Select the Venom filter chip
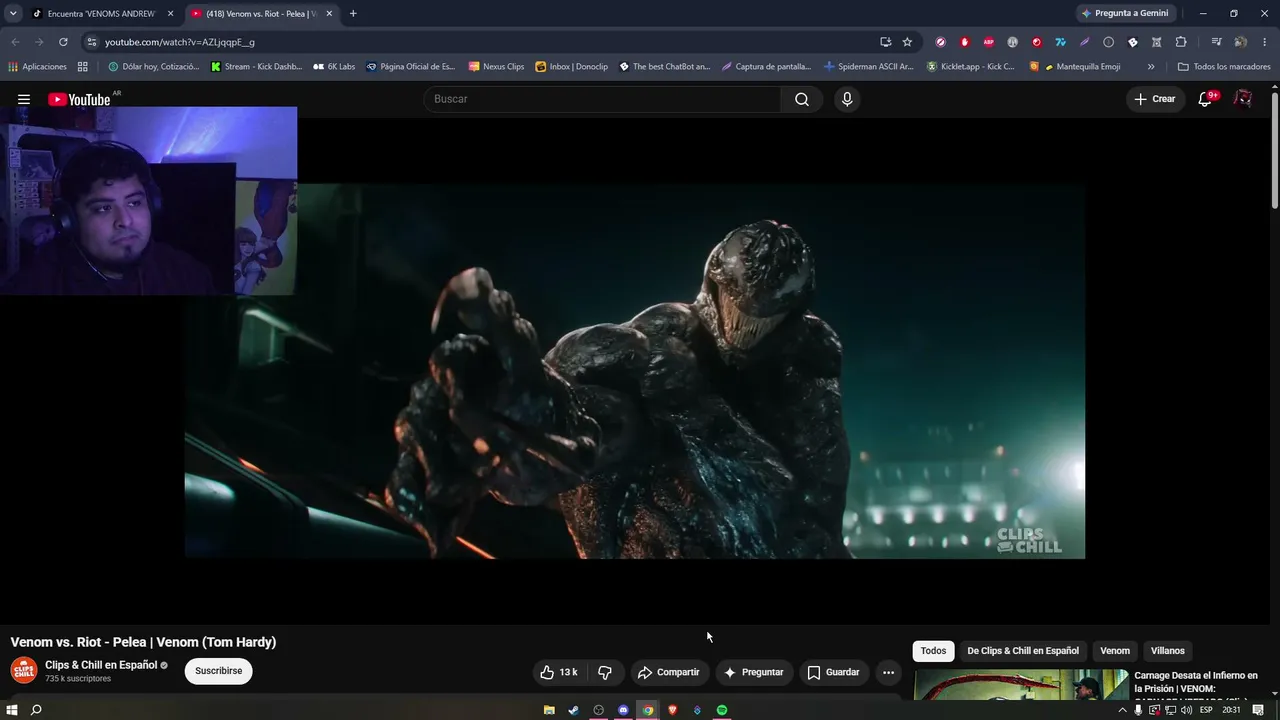This screenshot has height=720, width=1280. coord(1115,651)
